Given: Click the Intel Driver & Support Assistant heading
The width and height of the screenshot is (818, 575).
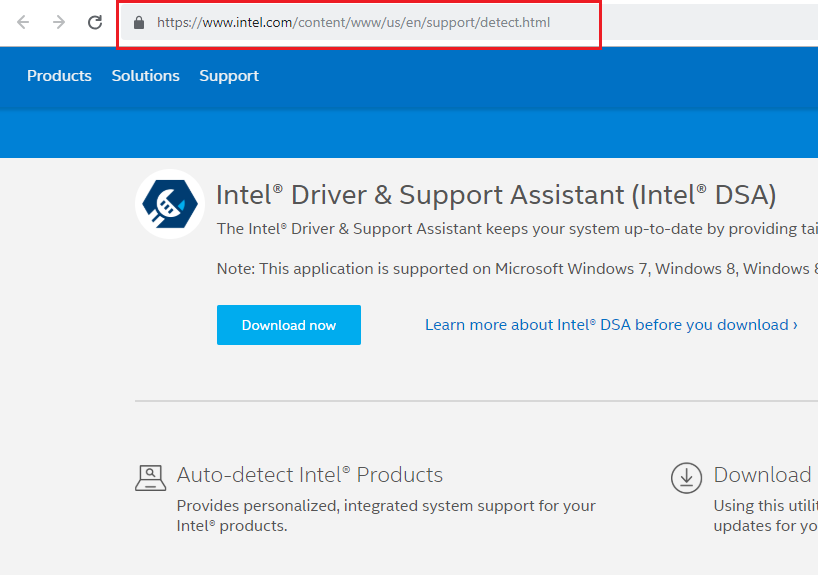Looking at the screenshot, I should tap(496, 194).
